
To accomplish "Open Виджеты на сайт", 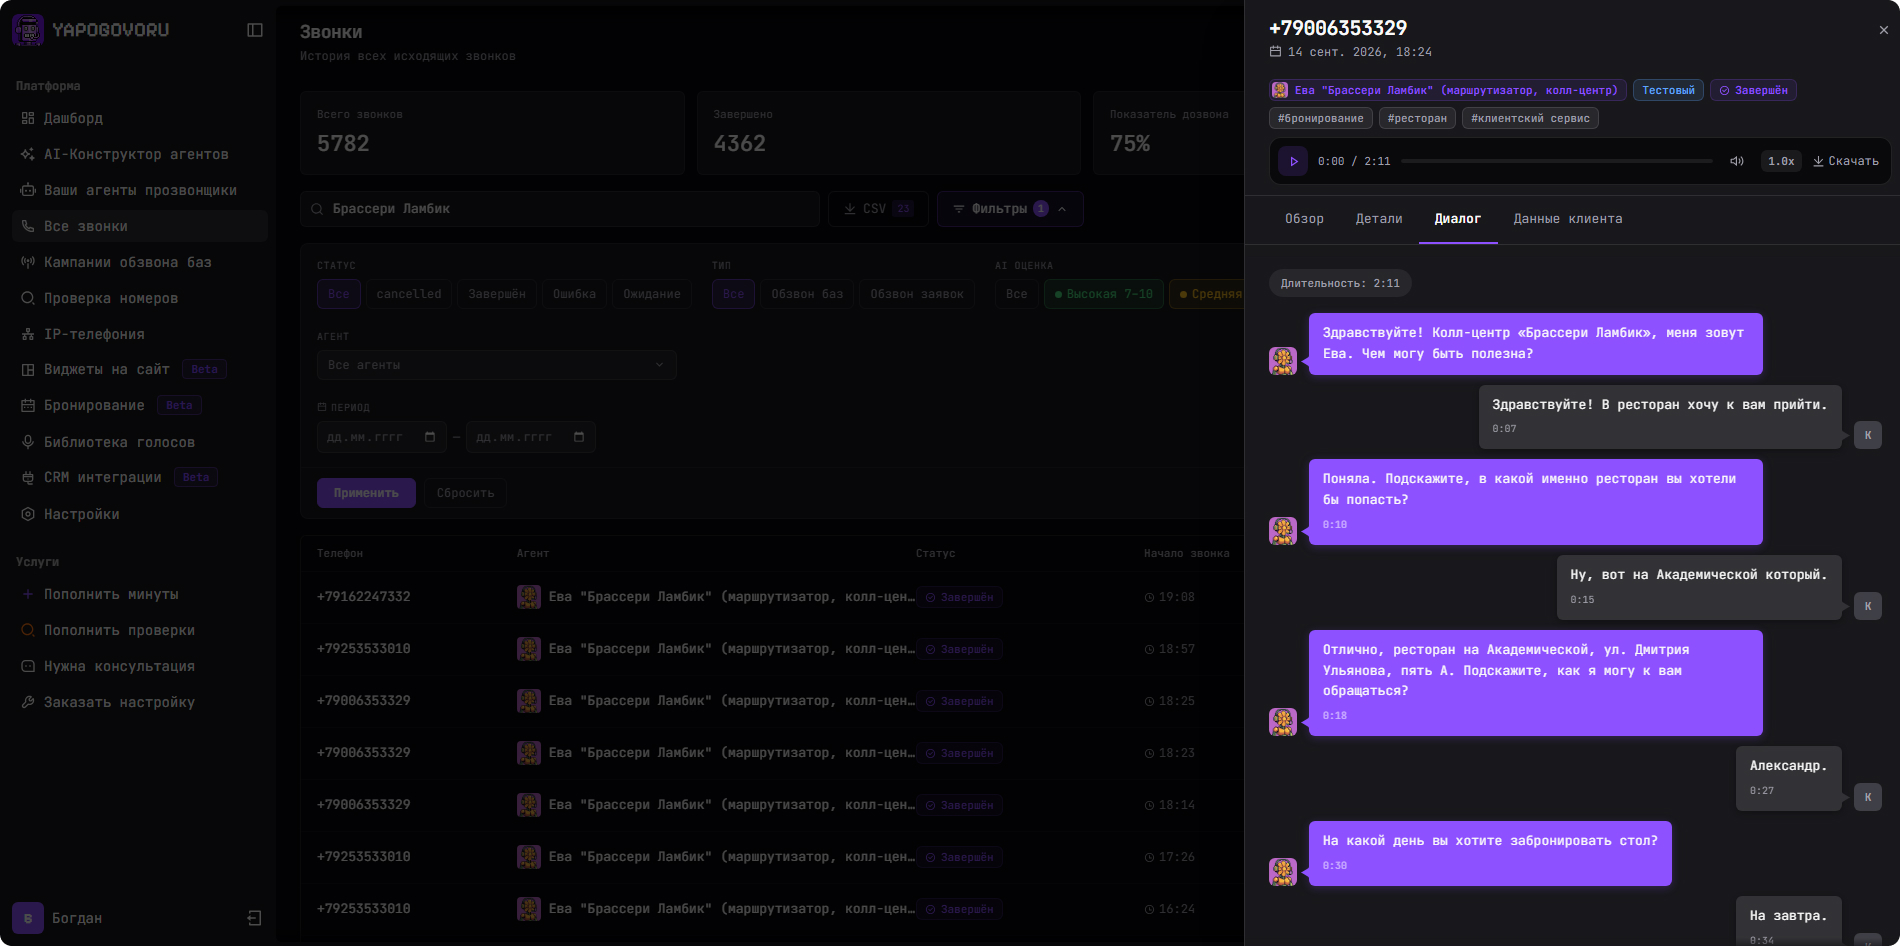I will (140, 369).
